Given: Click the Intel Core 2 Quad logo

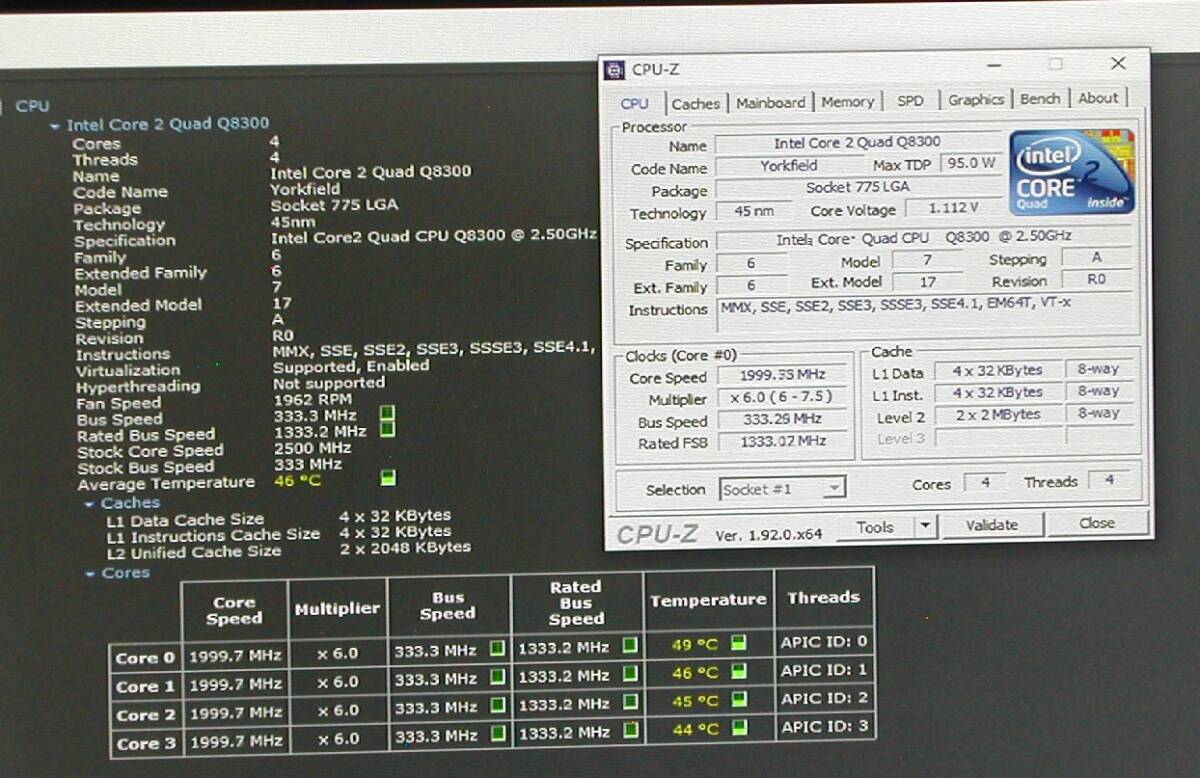Looking at the screenshot, I should 1072,171.
